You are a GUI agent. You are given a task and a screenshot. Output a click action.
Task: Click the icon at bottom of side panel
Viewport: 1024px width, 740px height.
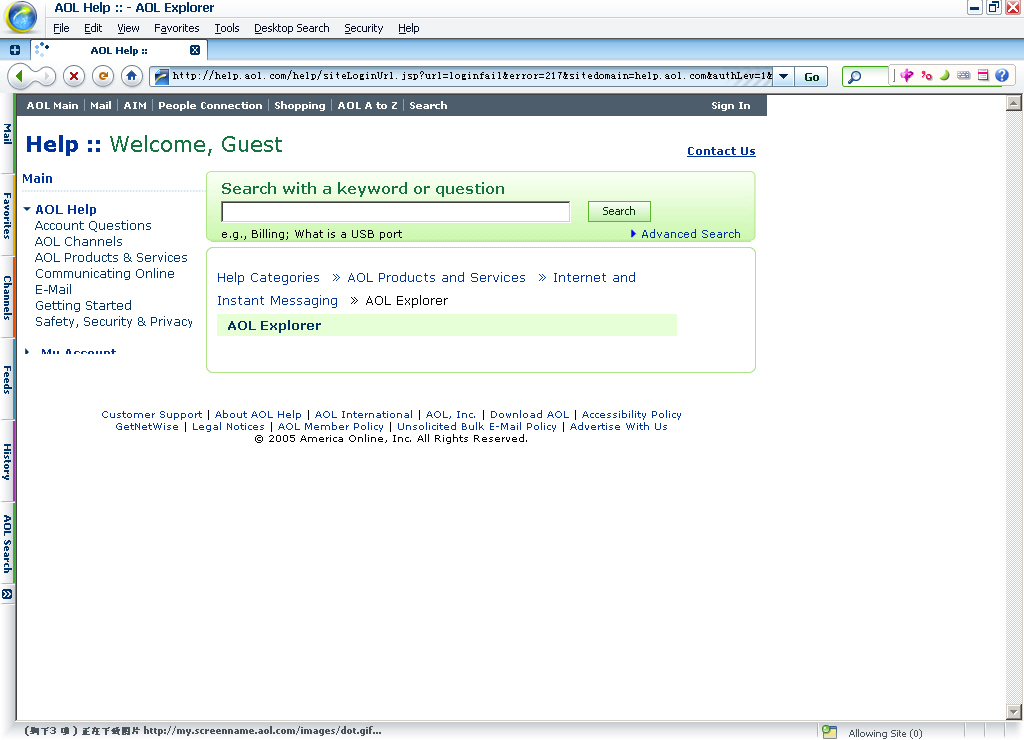click(7, 594)
